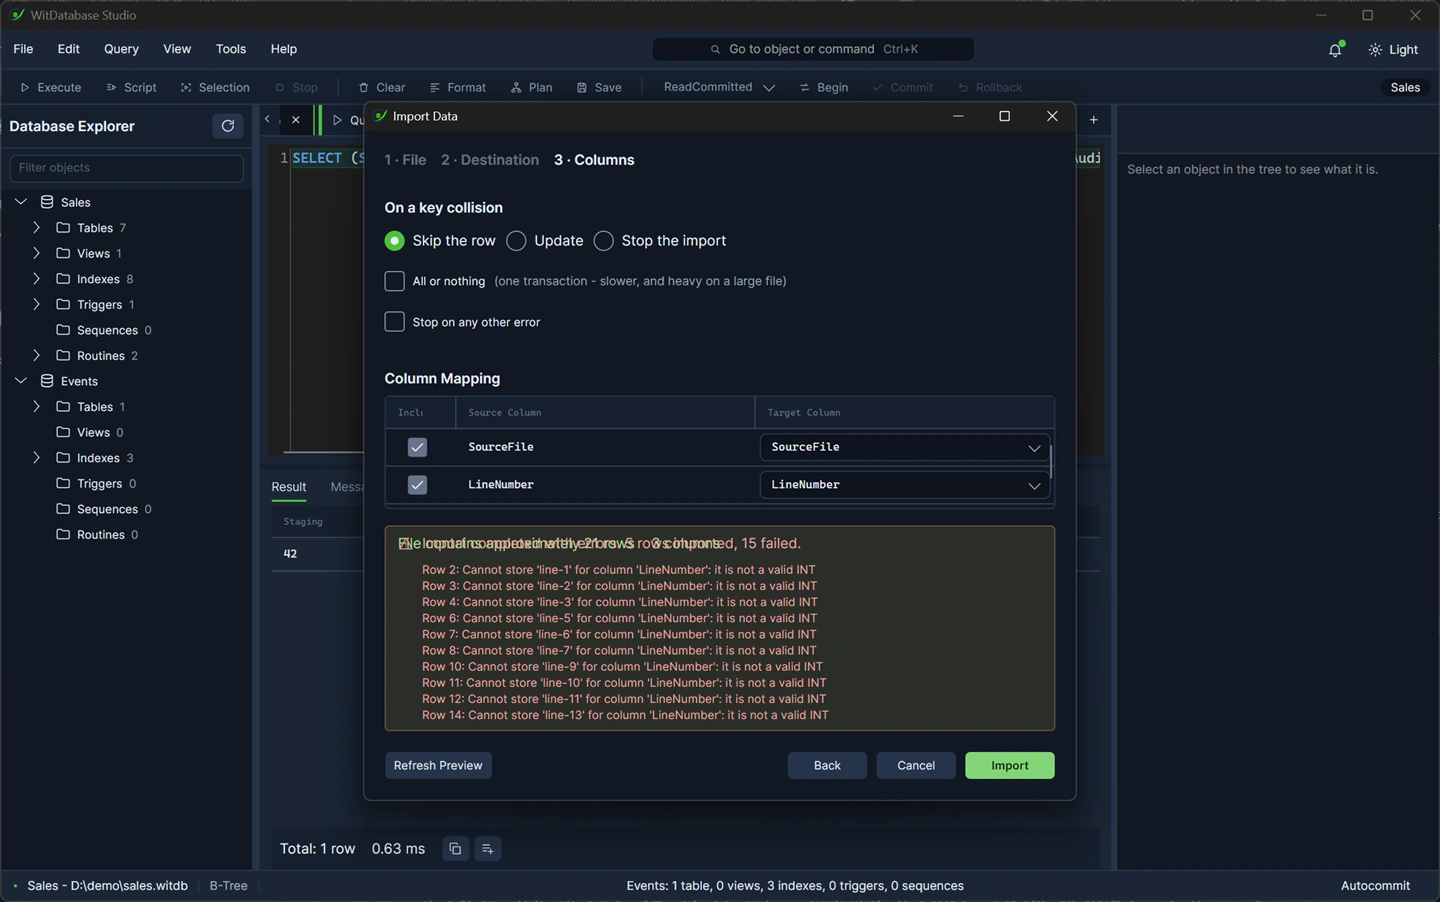
Task: Expand Events Indexes node
Action: (x=37, y=458)
